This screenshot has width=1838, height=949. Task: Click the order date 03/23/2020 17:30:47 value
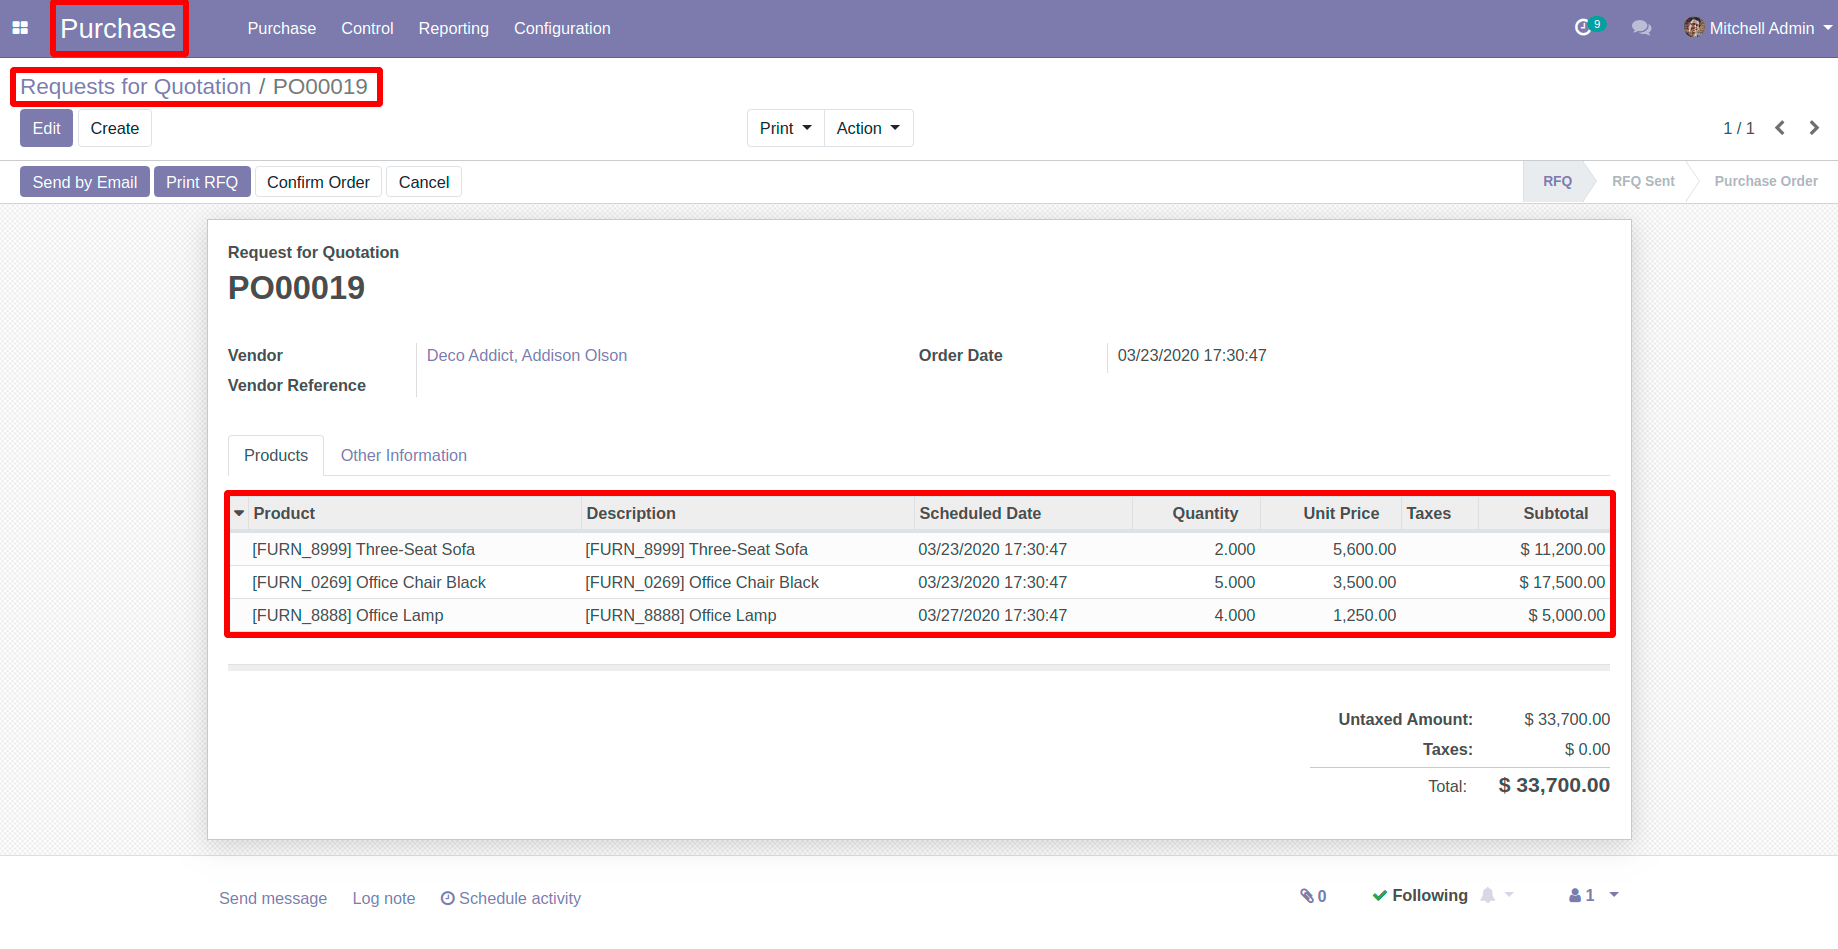(x=1192, y=355)
